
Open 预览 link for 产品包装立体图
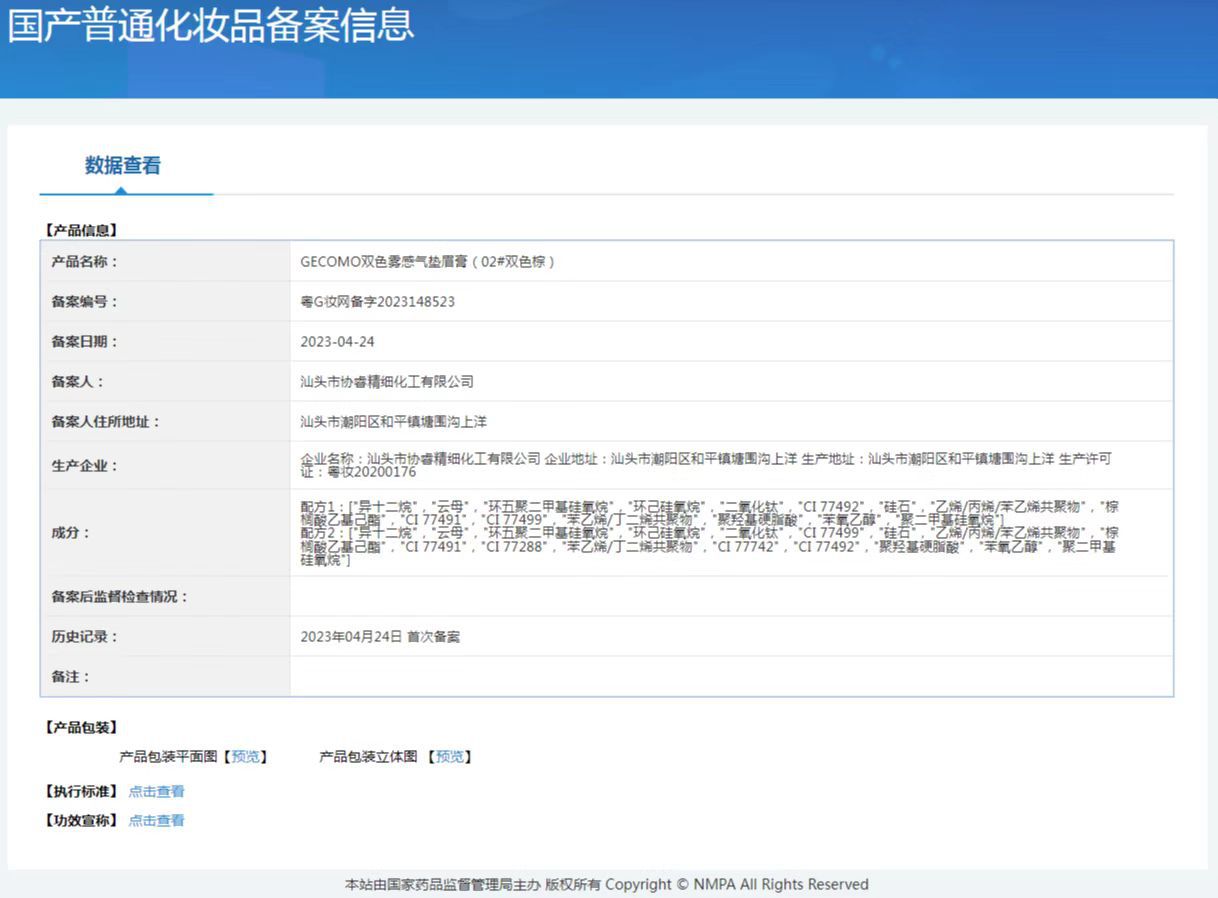pyautogui.click(x=450, y=757)
